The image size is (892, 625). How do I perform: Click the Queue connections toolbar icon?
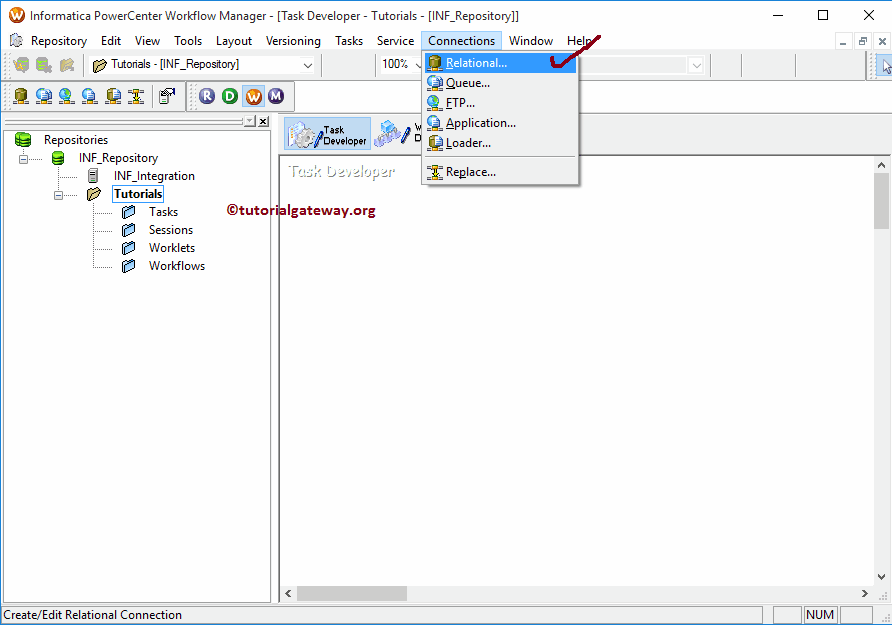coord(44,96)
